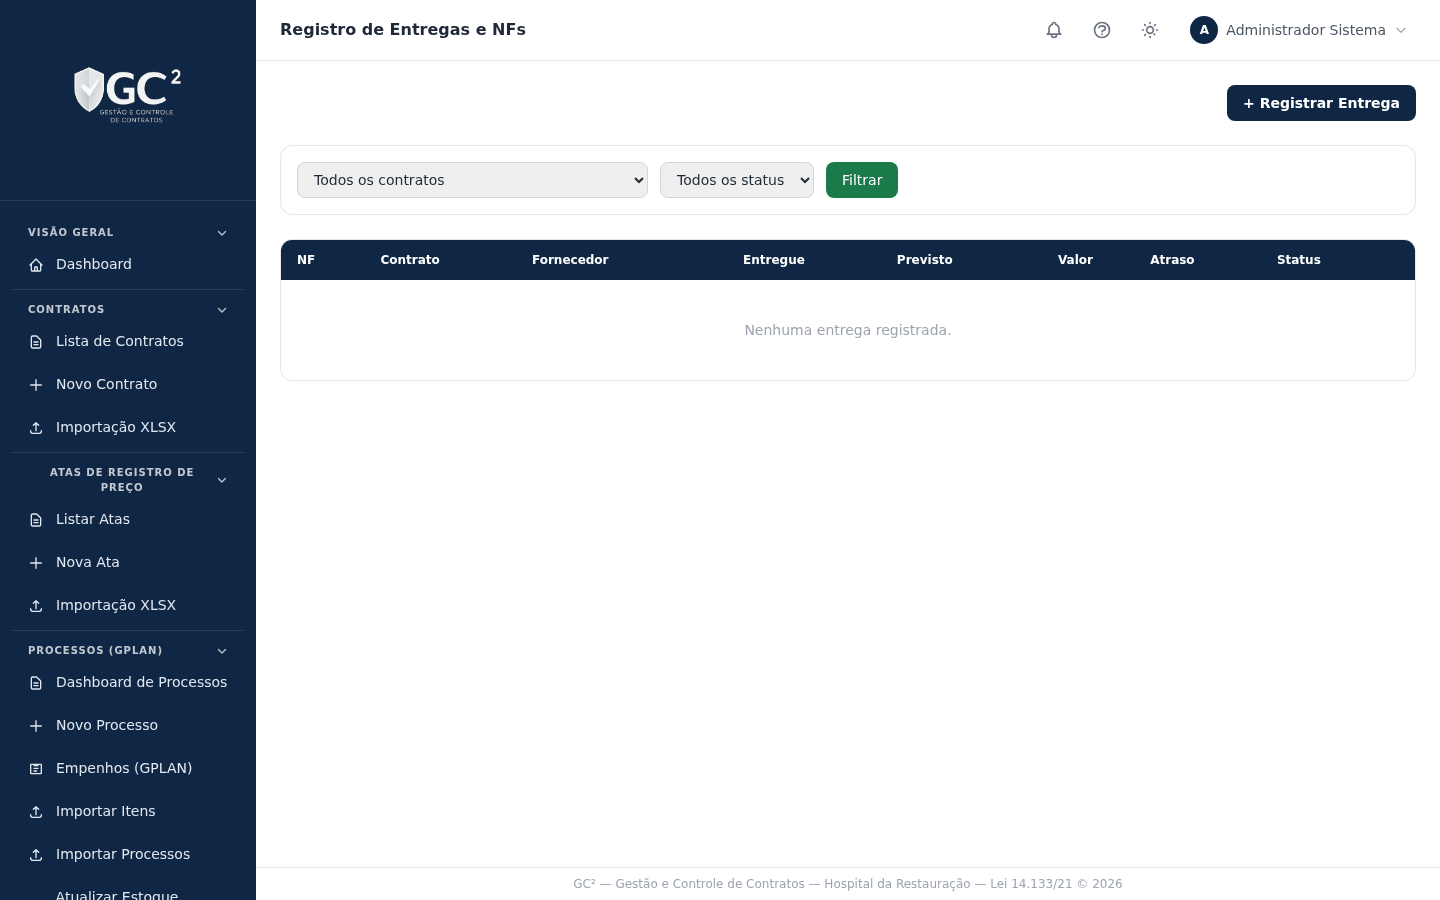Click the Atraso column header
This screenshot has width=1440, height=900.
tap(1172, 260)
